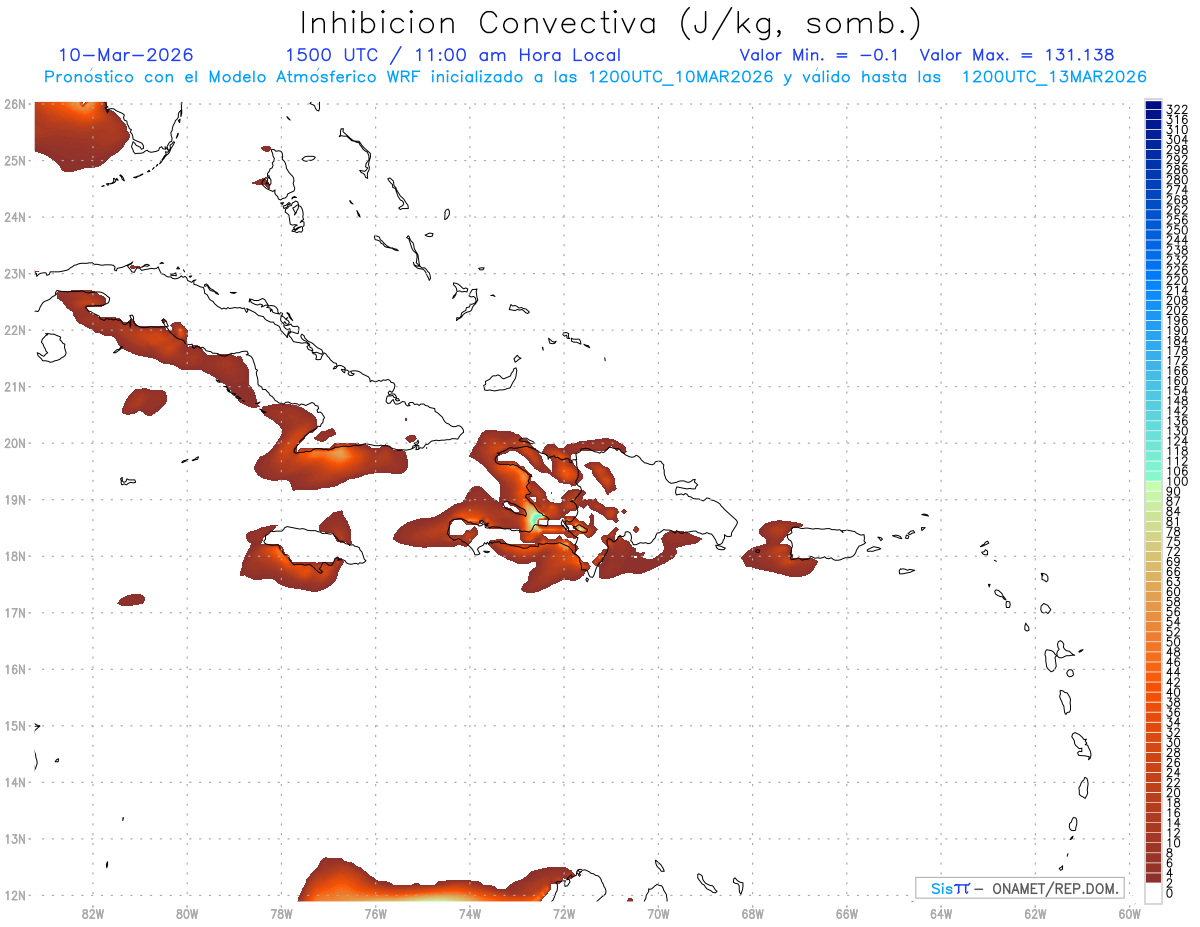The width and height of the screenshot is (1200, 927).
Task: Click the '20N' latitude label
Action: coord(14,443)
